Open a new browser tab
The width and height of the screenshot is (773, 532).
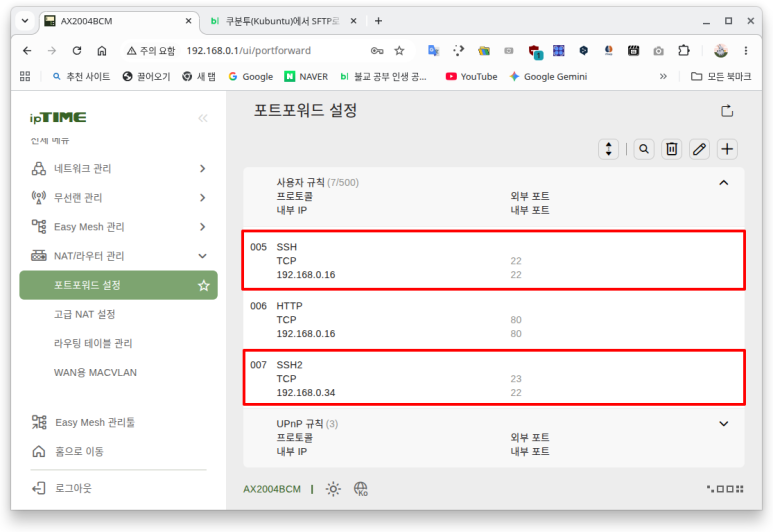(x=378, y=21)
